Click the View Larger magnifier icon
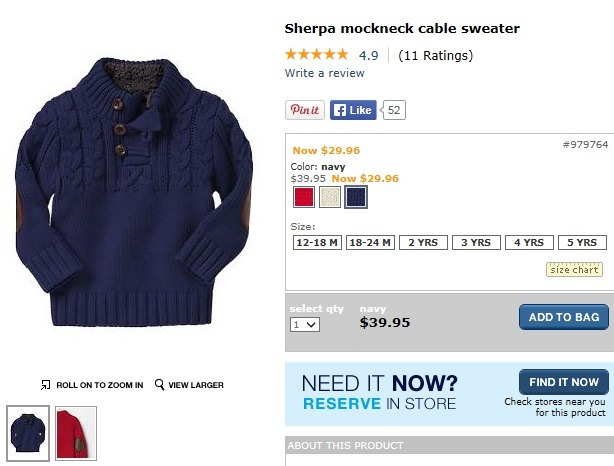614x466 pixels. click(x=159, y=385)
